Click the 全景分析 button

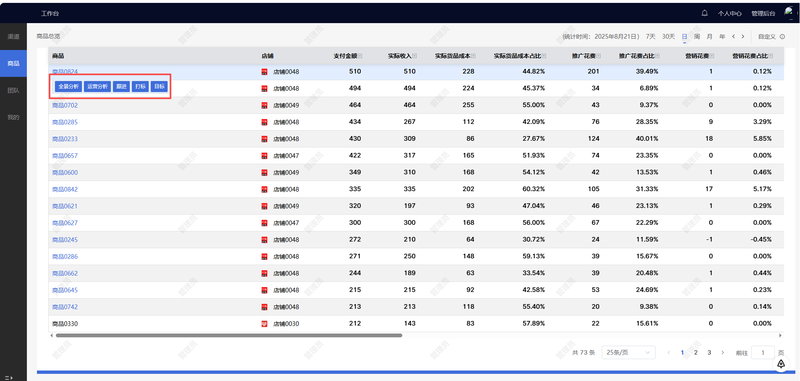pyautogui.click(x=68, y=87)
